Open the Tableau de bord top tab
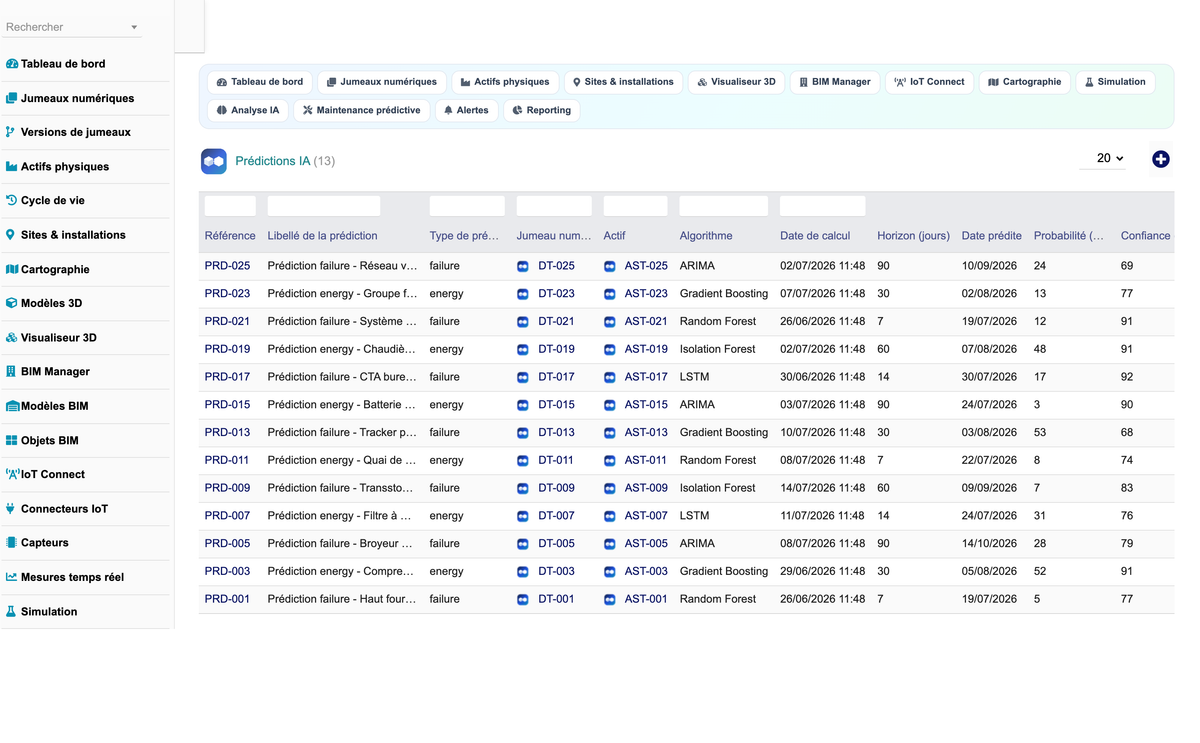Image resolution: width=1200 pixels, height=743 pixels. [260, 82]
